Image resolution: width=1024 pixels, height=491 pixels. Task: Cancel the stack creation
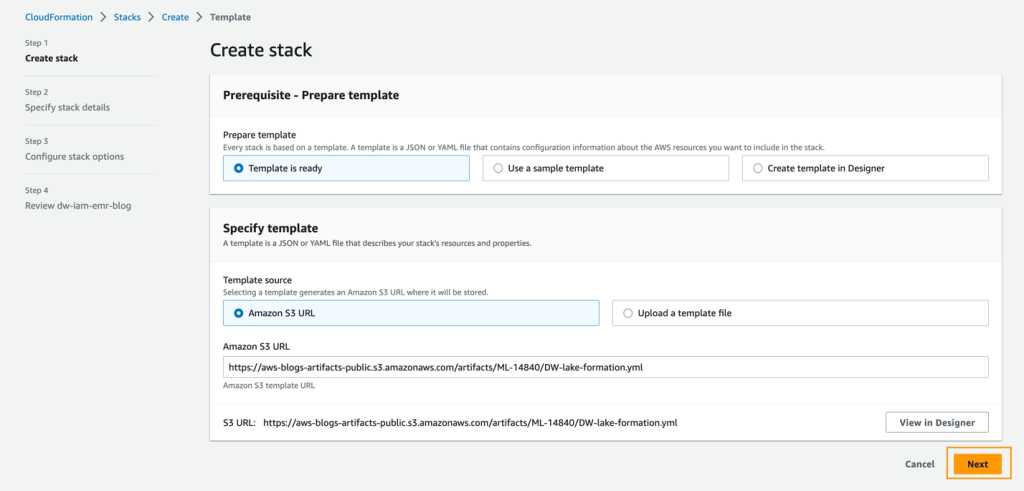click(x=919, y=464)
